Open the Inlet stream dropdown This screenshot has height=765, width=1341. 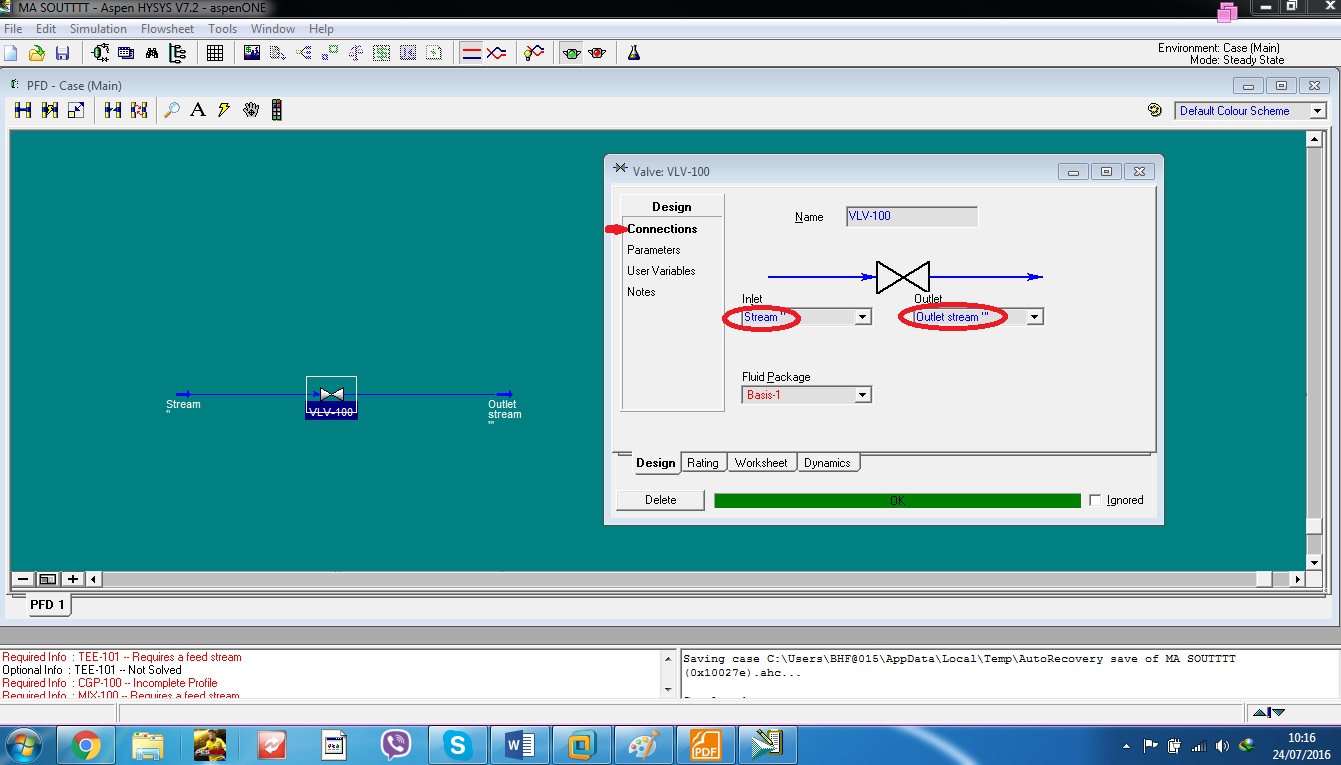tap(860, 316)
